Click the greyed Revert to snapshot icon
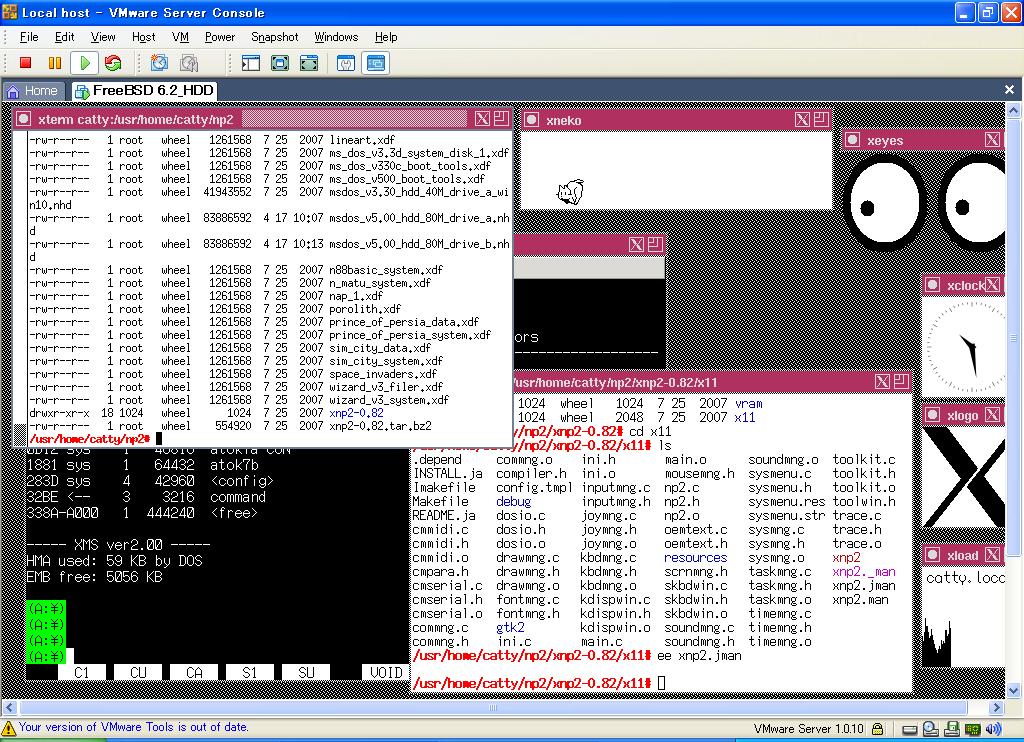 coord(189,63)
